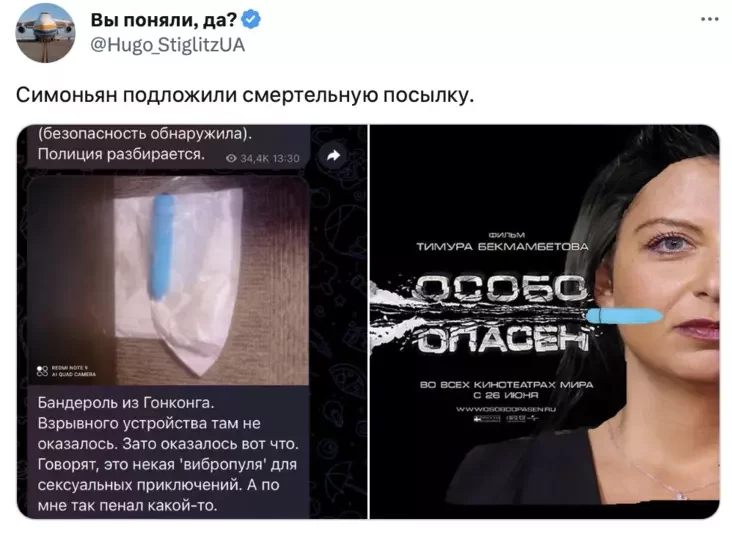Visit the www.osoboopasen.ru link on the poster
This screenshot has height=533, width=732.
pos(506,409)
